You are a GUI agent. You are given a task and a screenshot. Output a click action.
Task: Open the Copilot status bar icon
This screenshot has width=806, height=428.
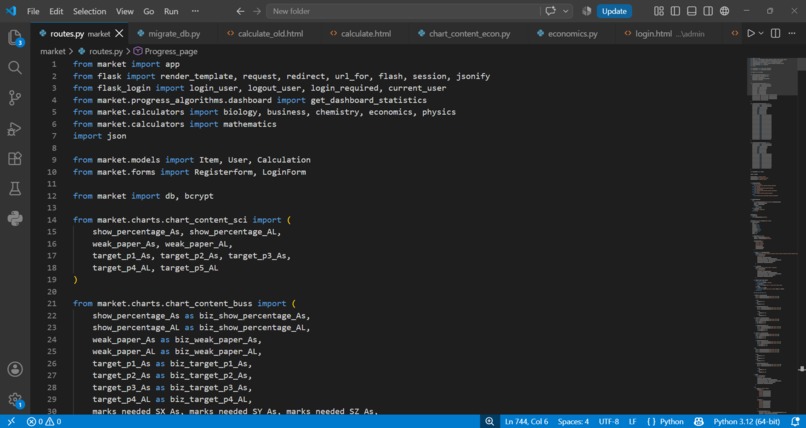tap(699, 421)
